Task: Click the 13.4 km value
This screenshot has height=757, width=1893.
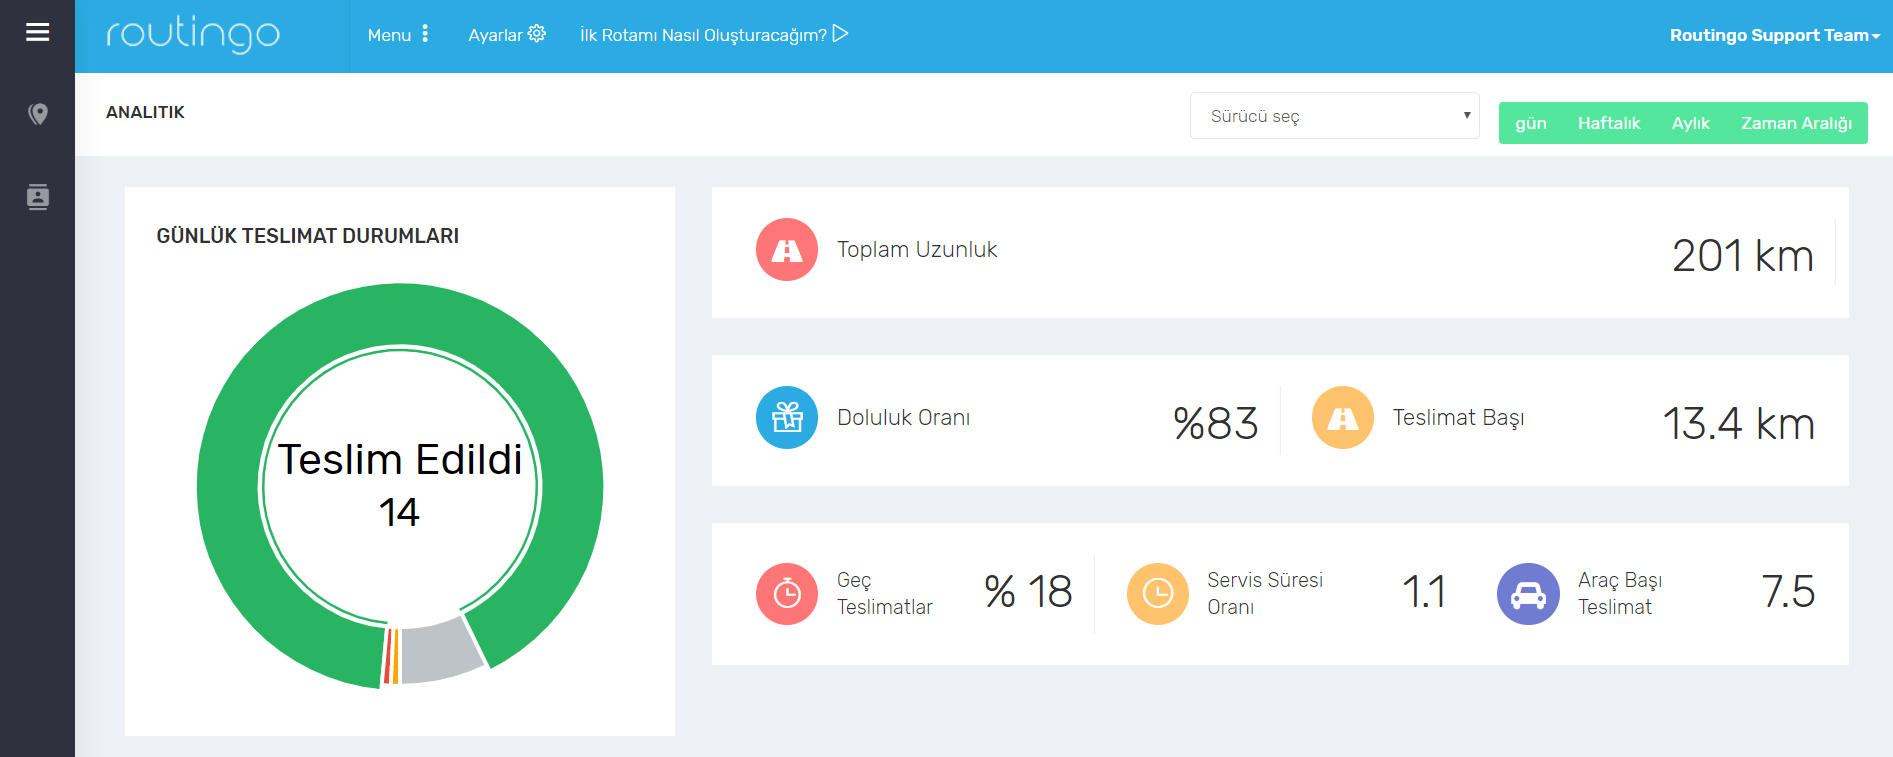Action: pyautogui.click(x=1739, y=423)
